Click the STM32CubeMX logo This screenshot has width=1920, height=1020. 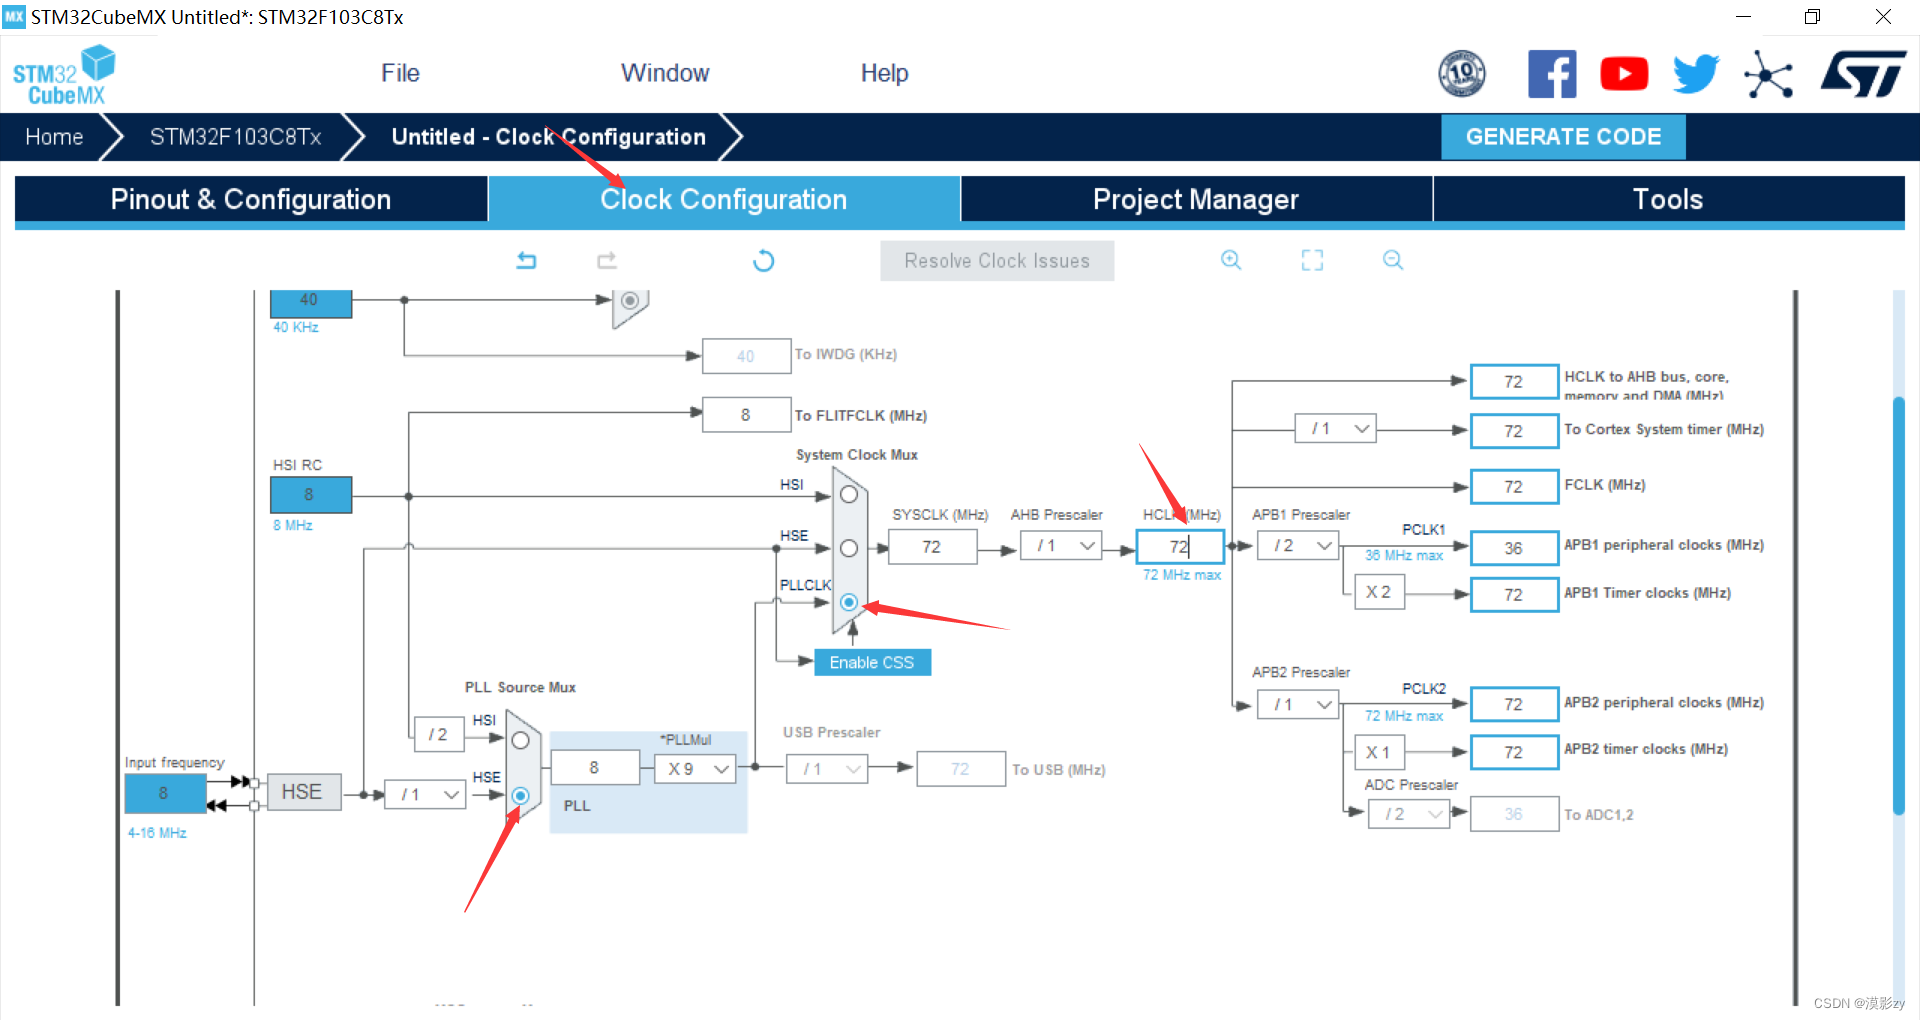point(64,75)
